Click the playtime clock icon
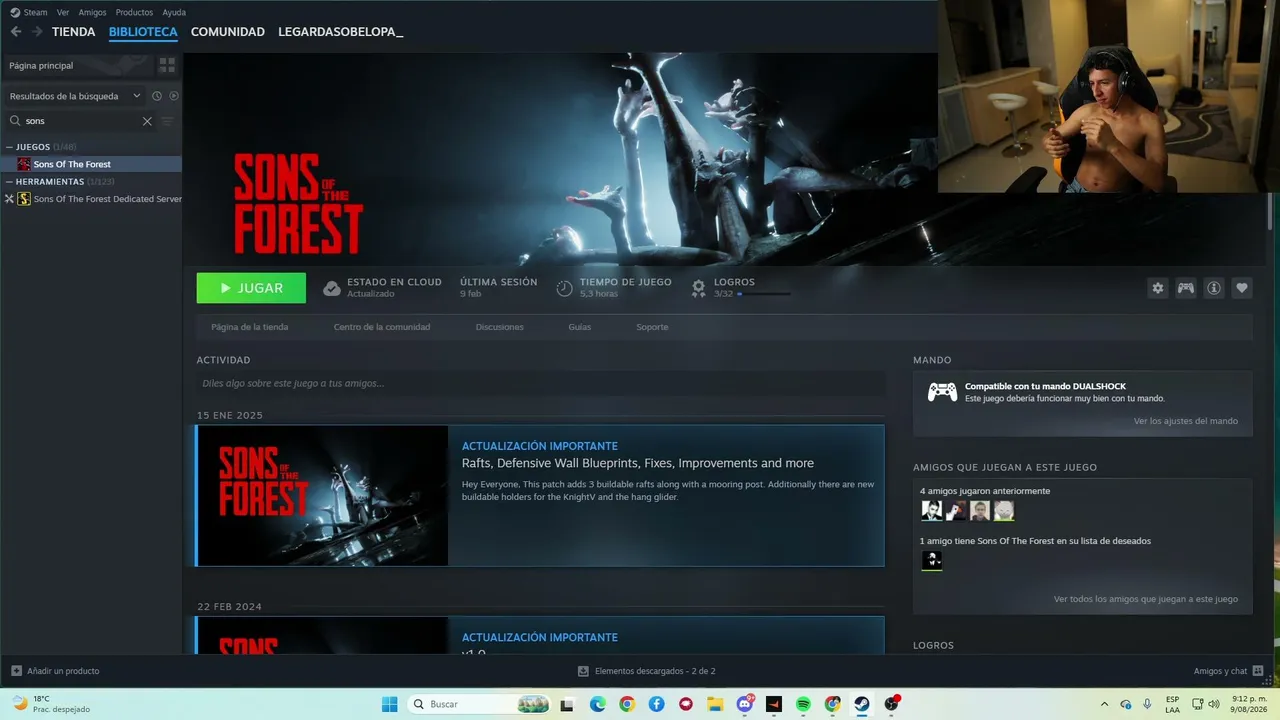Viewport: 1280px width, 720px height. [x=565, y=288]
